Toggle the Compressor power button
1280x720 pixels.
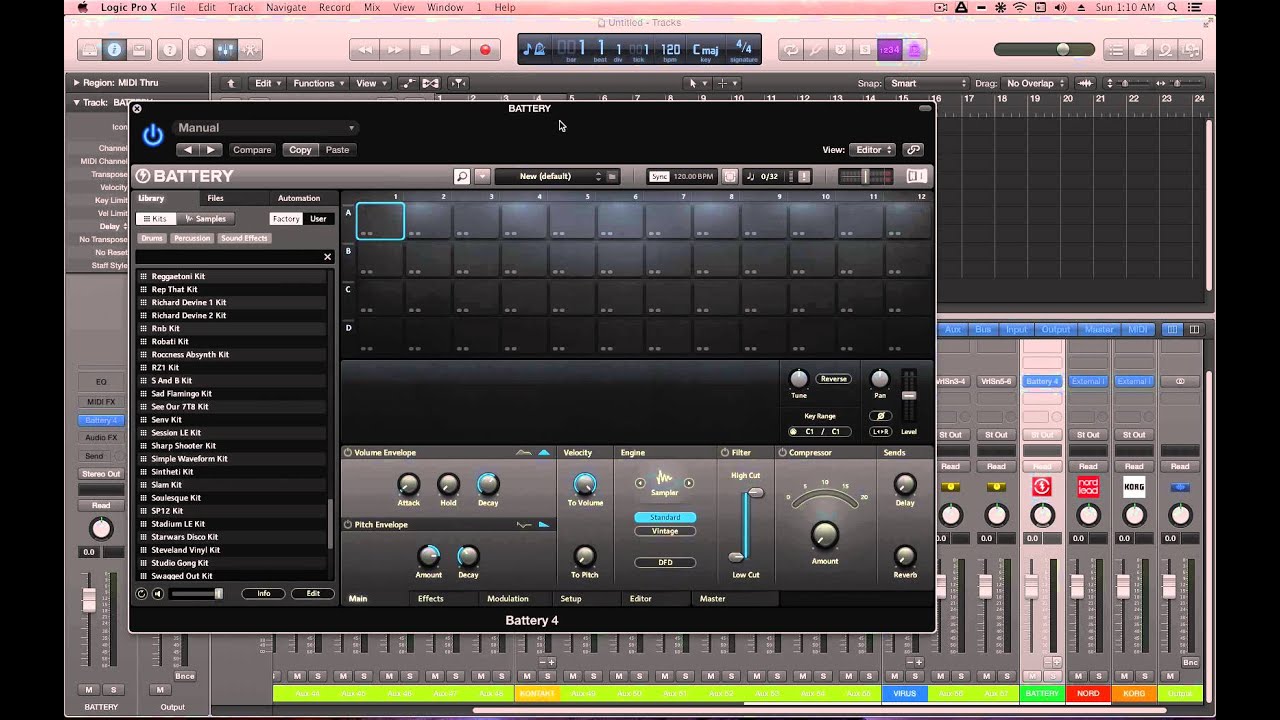tap(783, 453)
